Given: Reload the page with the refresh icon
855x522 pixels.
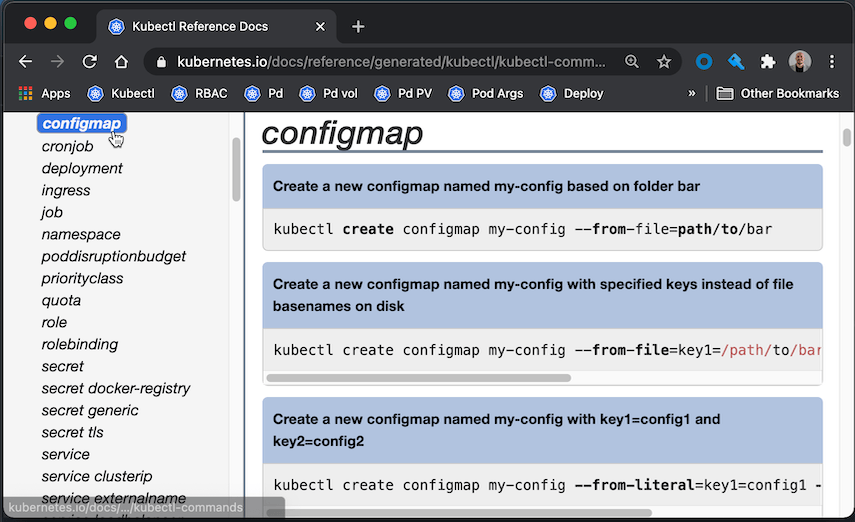Looking at the screenshot, I should point(89,62).
